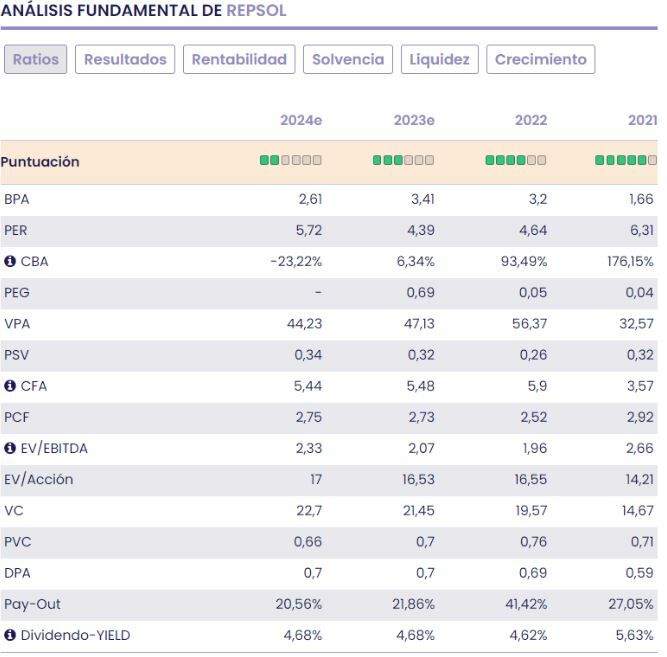Go to the Solvencia tab
667x657 pixels.
[x=348, y=59]
